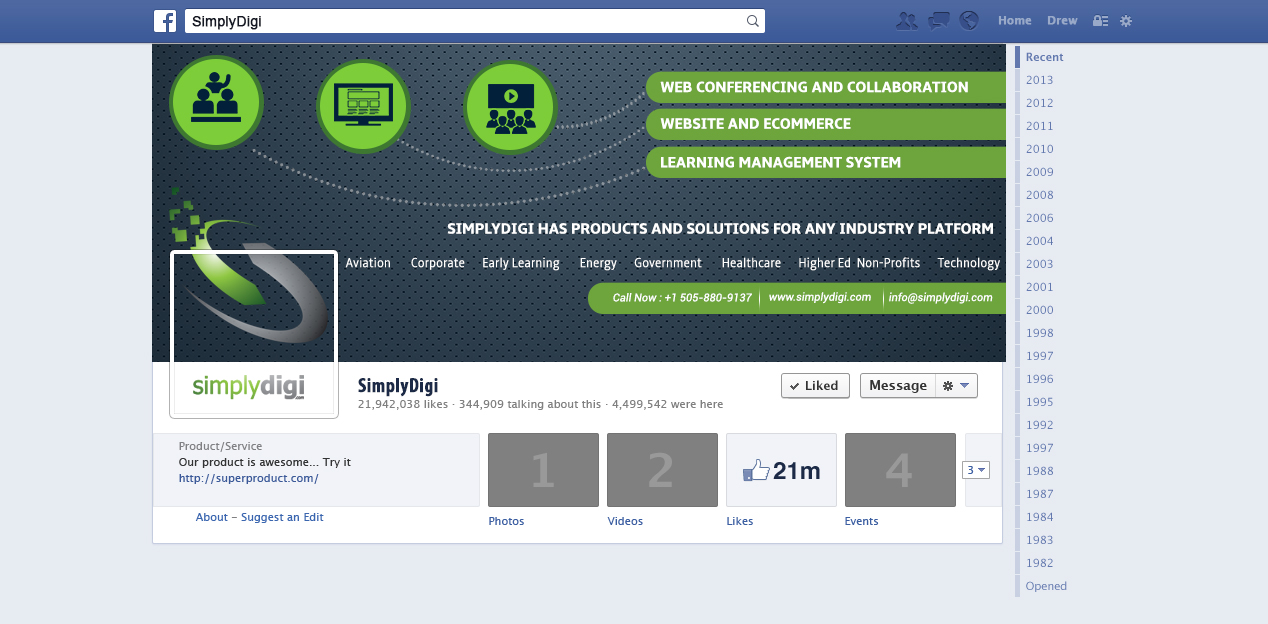Open the superproduct.com link
The width and height of the screenshot is (1268, 624).
248,478
